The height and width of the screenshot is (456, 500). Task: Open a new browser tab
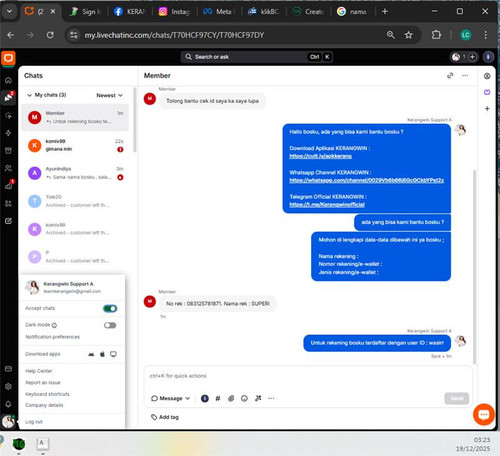coord(385,12)
